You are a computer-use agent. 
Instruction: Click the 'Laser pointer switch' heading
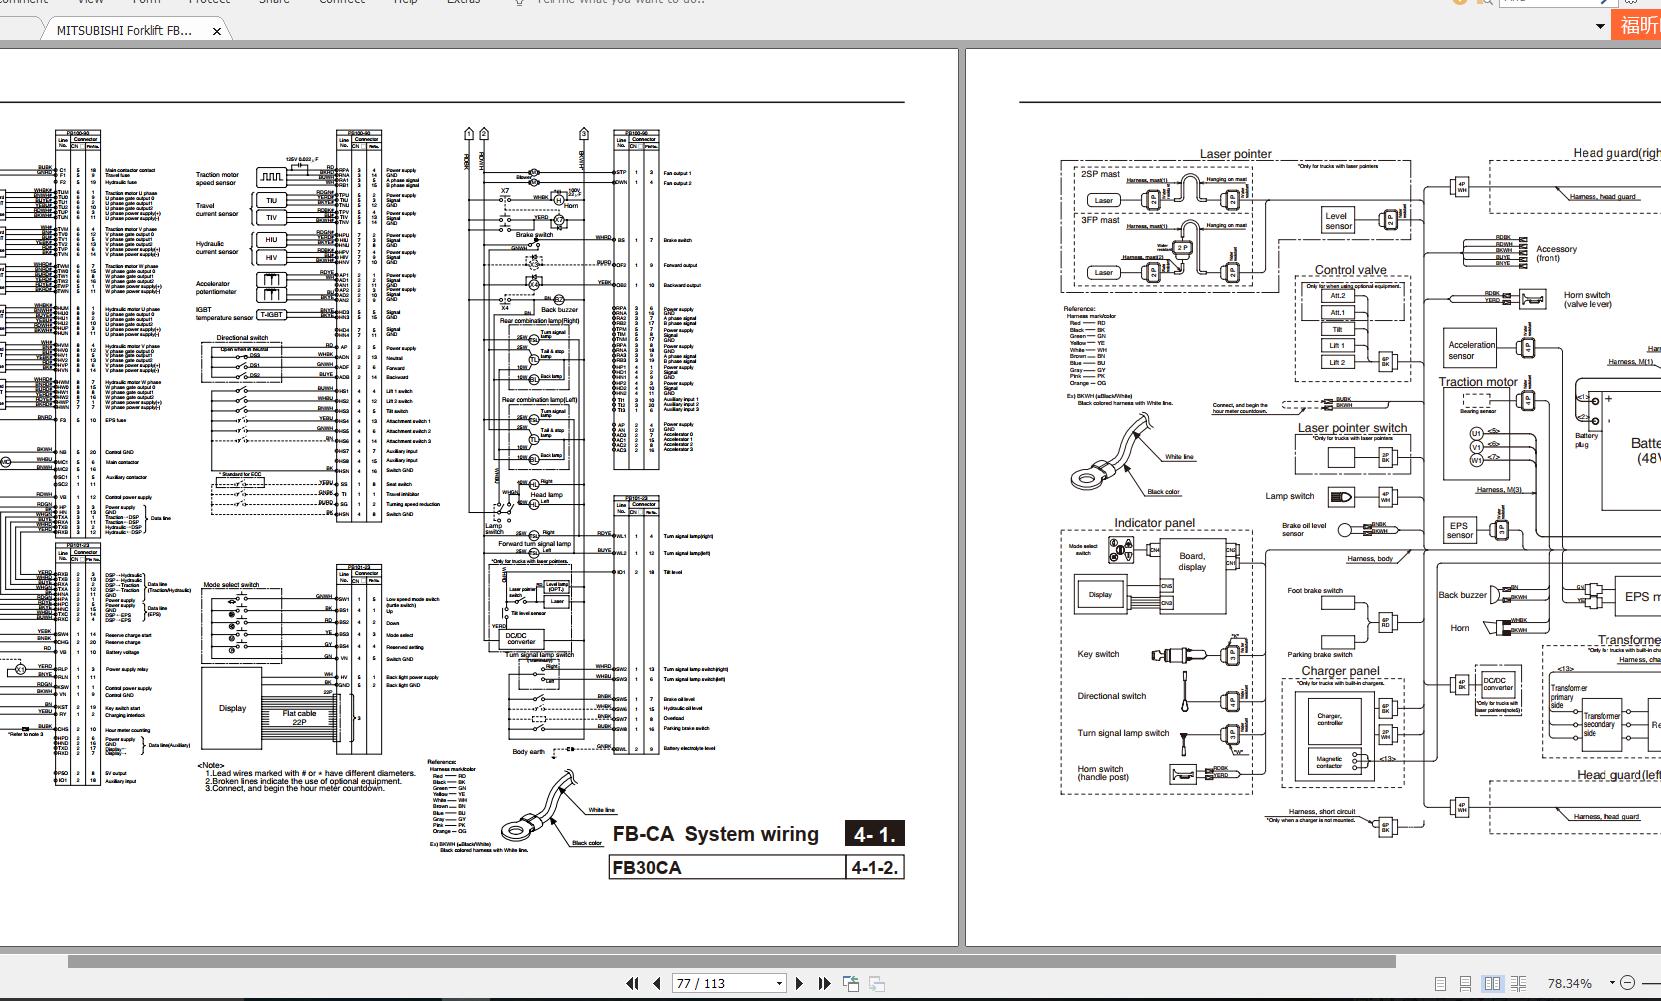click(1352, 428)
